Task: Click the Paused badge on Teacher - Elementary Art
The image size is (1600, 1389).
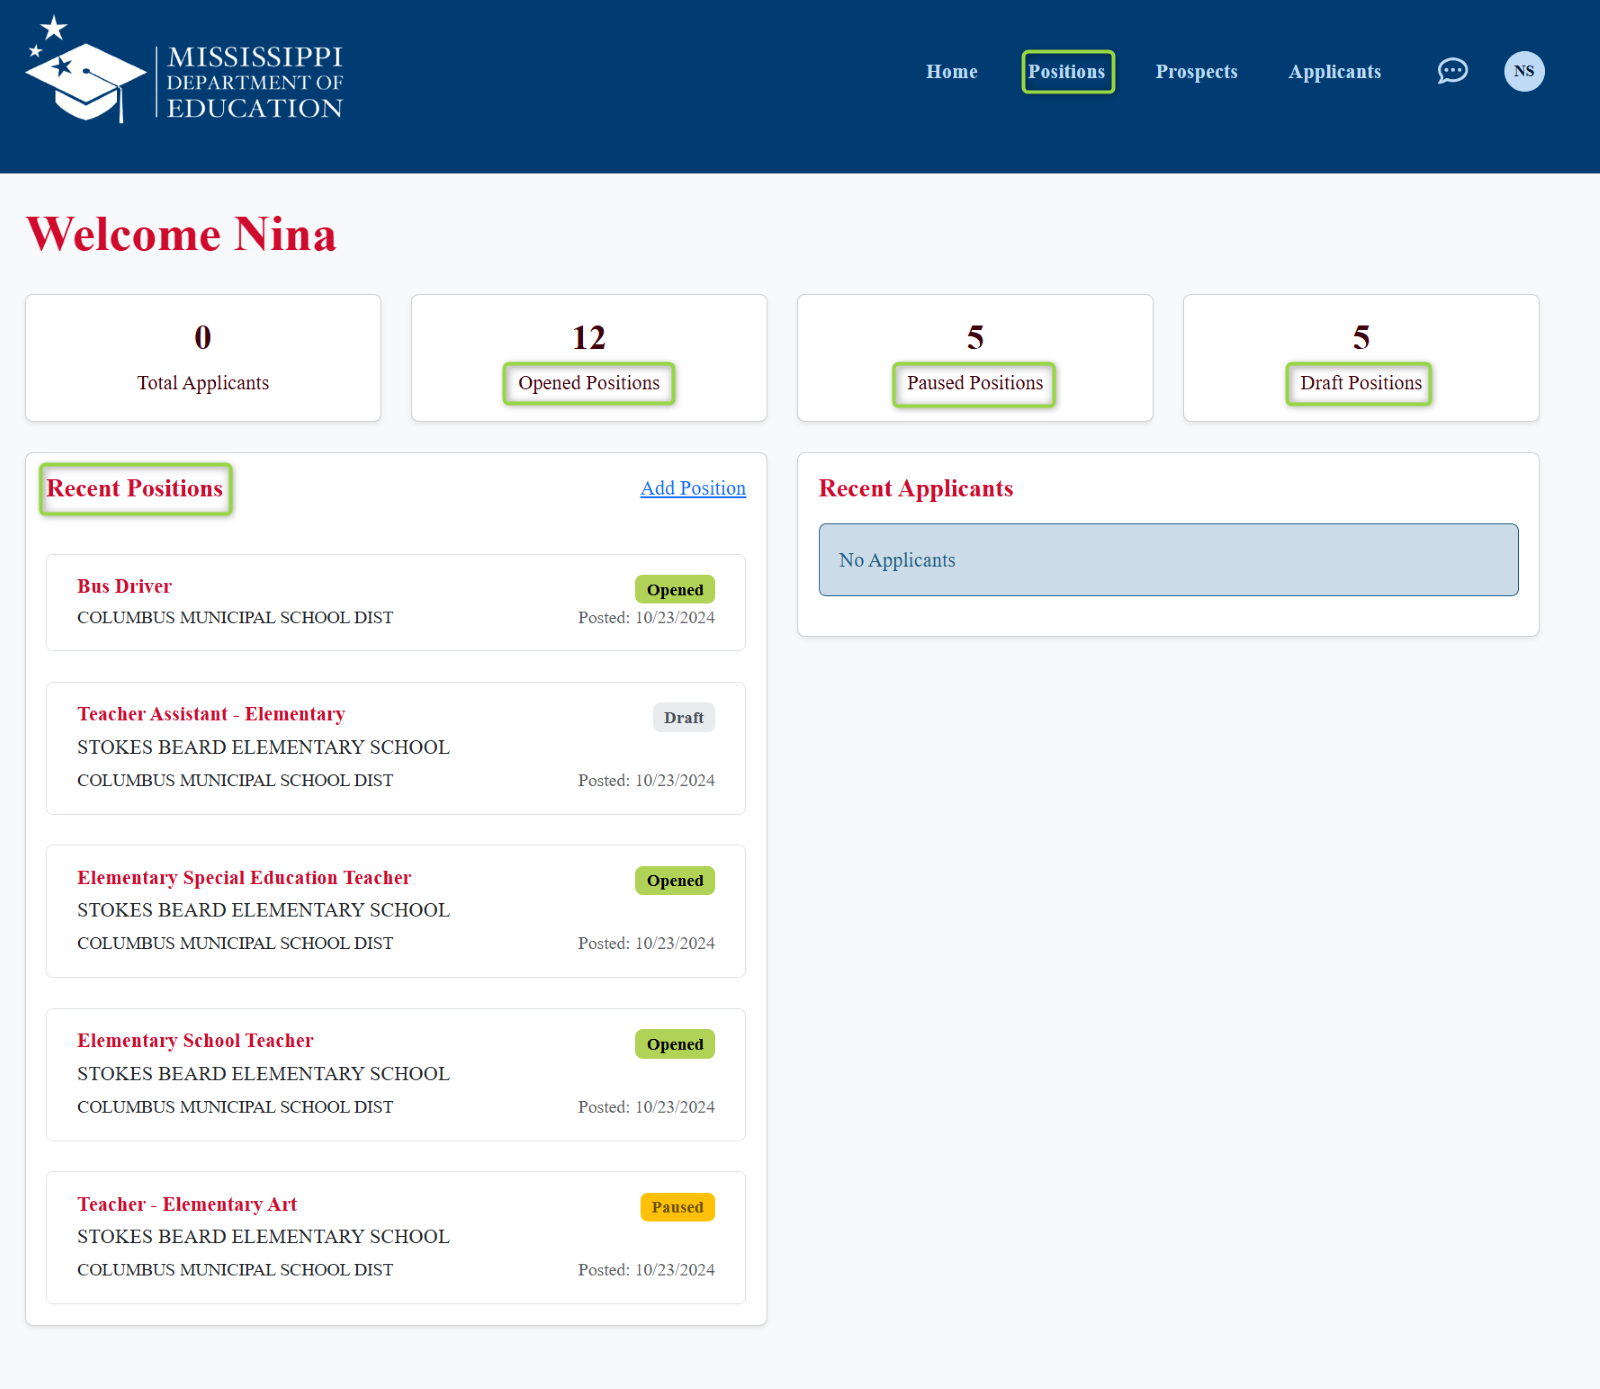Action: tap(677, 1207)
